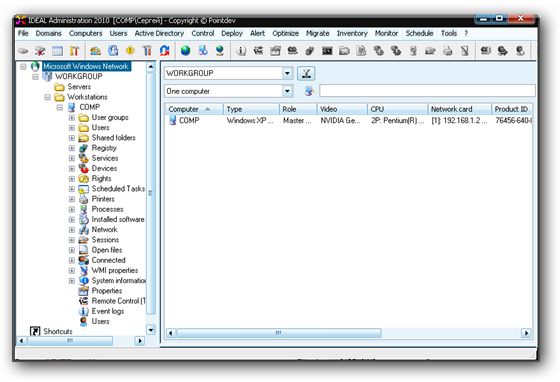Sort by the Network card column header
The width and height of the screenshot is (560, 382).
[x=459, y=109]
